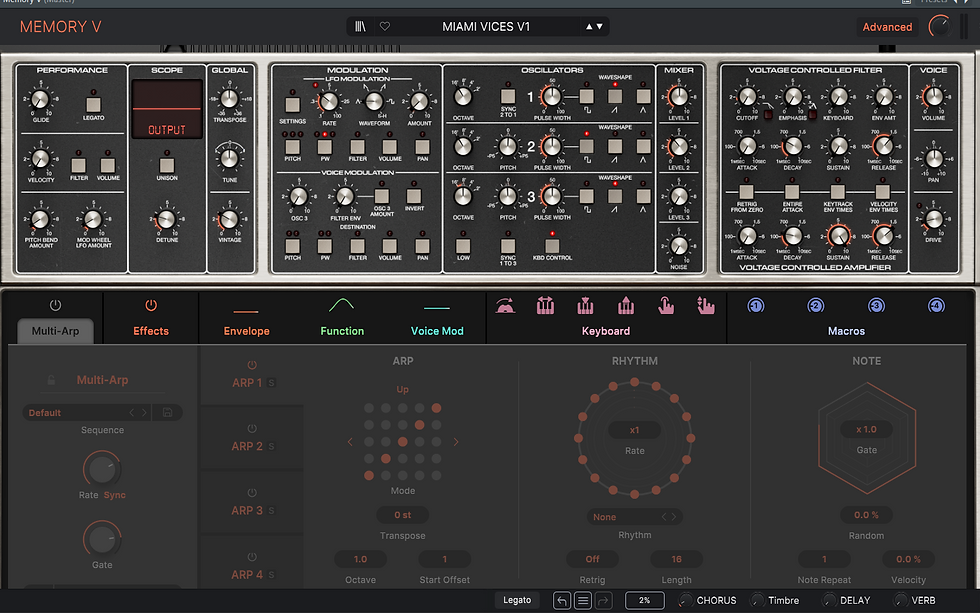
Task: Click the Multi-Arp lock icon
Action: click(51, 380)
